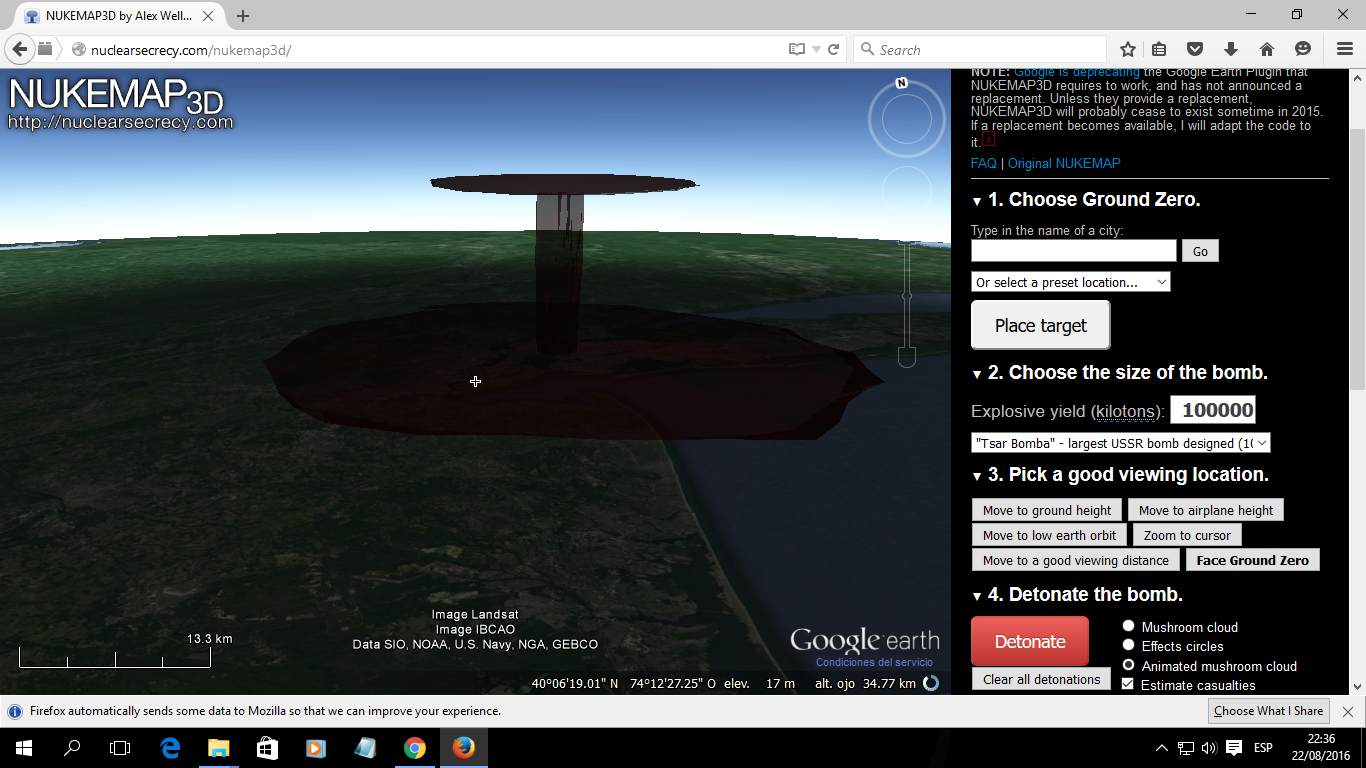
Task: Open the Firefox hamburger menu
Action: 1345,49
